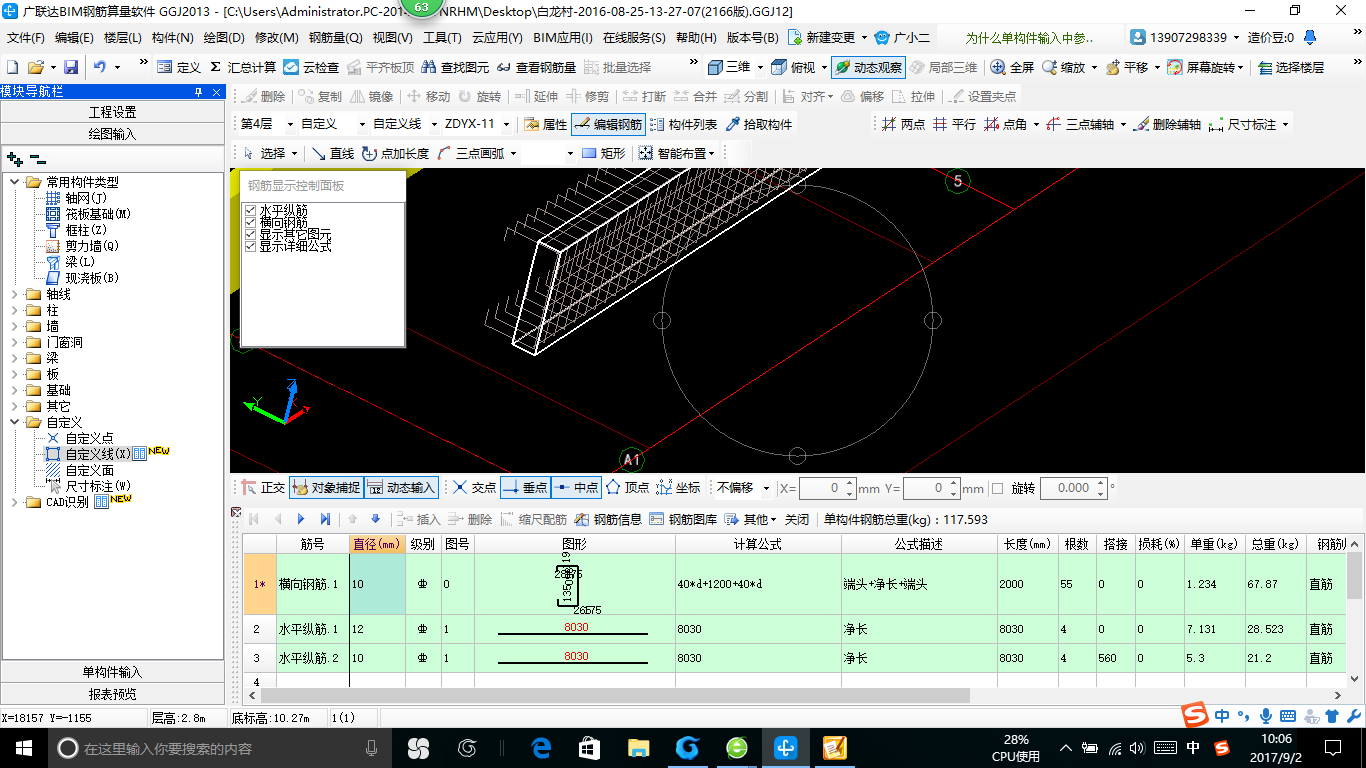Select the 移动 move tool
Viewport: 1366px width, 768px height.
click(429, 97)
